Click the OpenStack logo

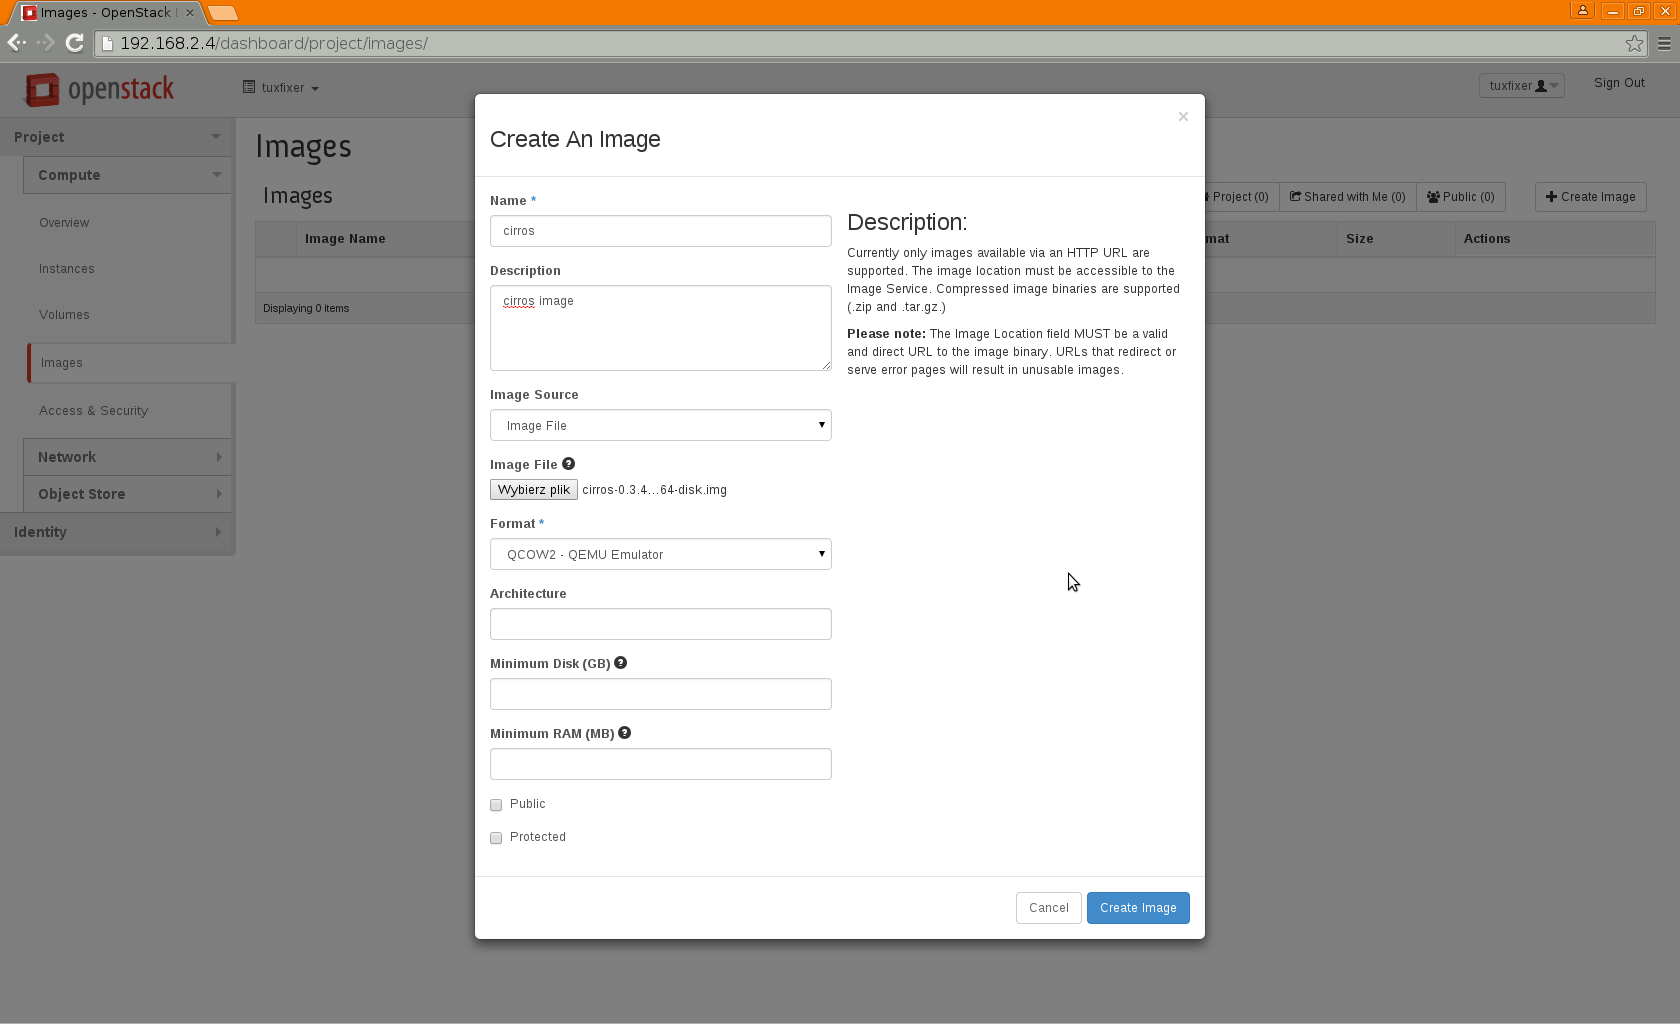click(100, 89)
